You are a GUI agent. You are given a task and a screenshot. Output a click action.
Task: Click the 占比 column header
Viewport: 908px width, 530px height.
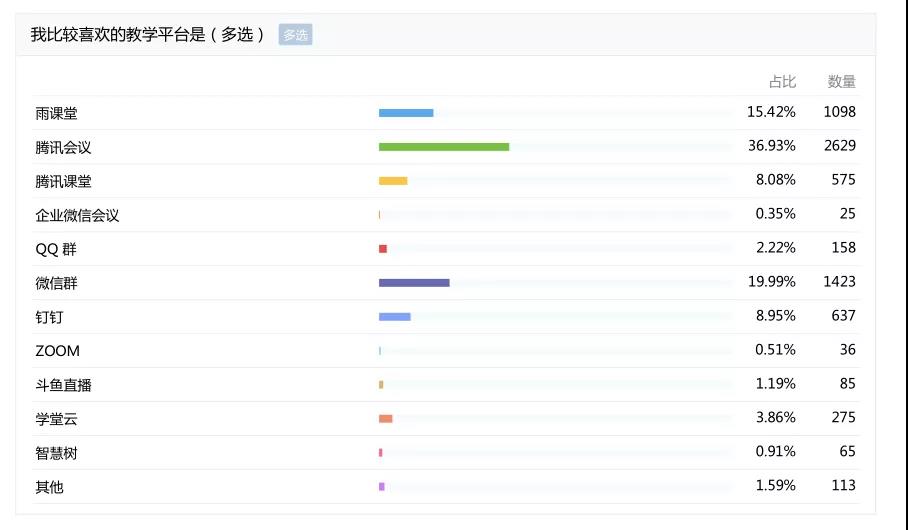(782, 82)
